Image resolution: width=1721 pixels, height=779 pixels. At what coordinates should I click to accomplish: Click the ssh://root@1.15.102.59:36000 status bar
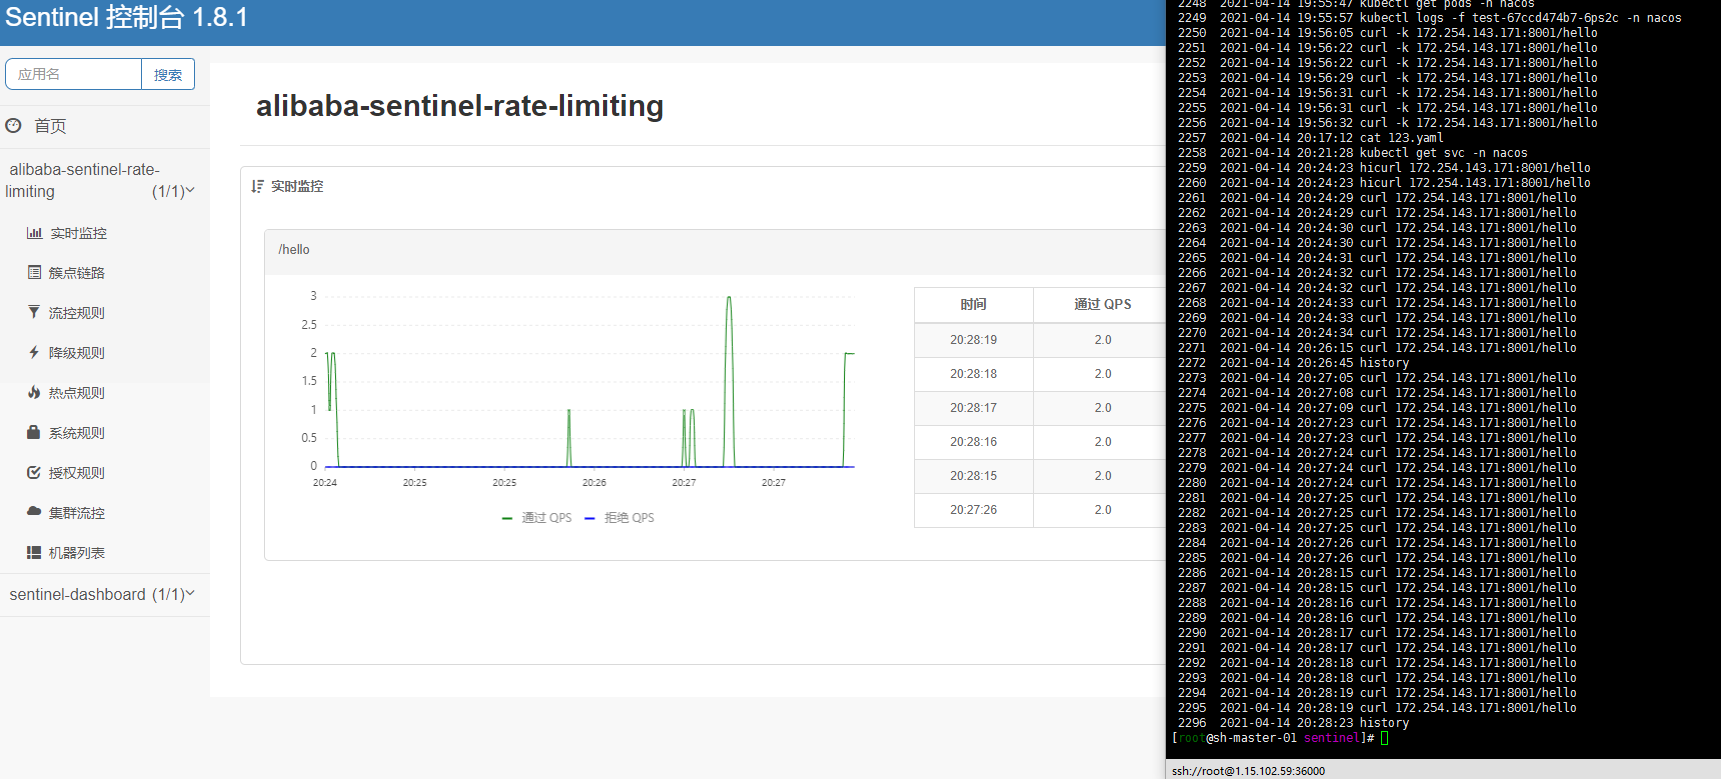(1248, 771)
